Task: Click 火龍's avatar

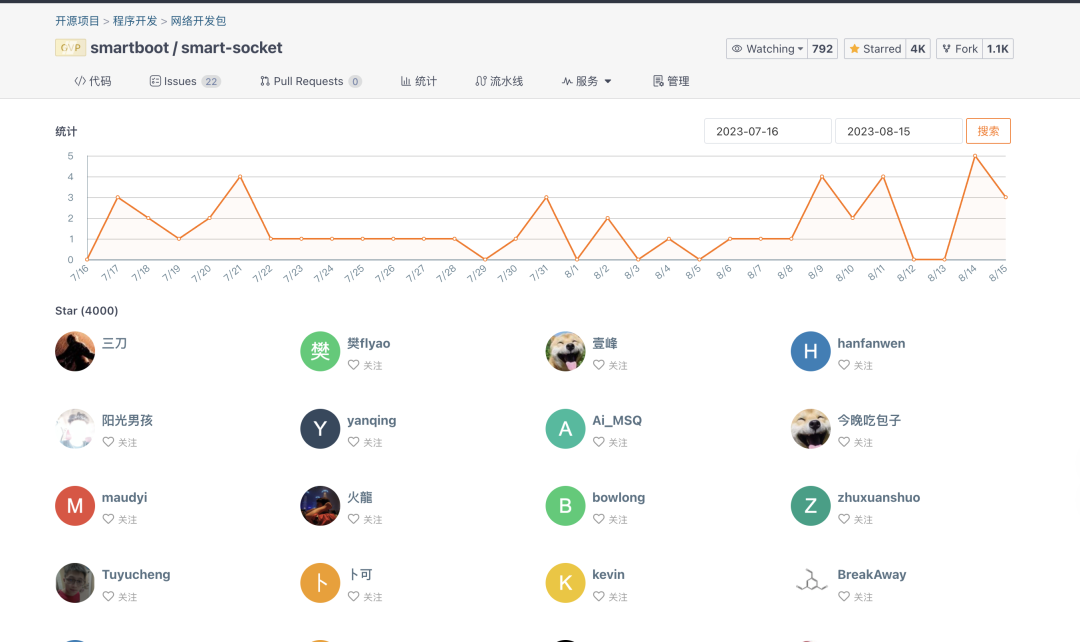Action: pyautogui.click(x=320, y=506)
